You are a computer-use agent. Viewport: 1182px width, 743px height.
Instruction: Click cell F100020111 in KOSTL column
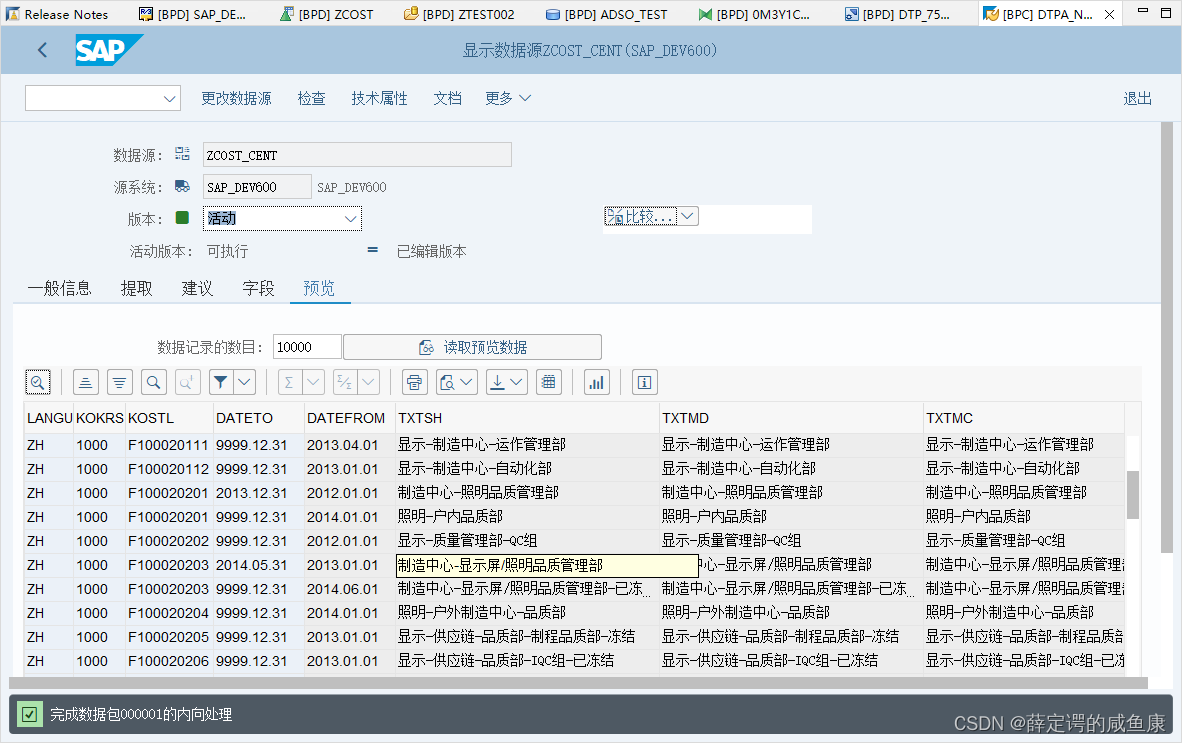tap(168, 445)
